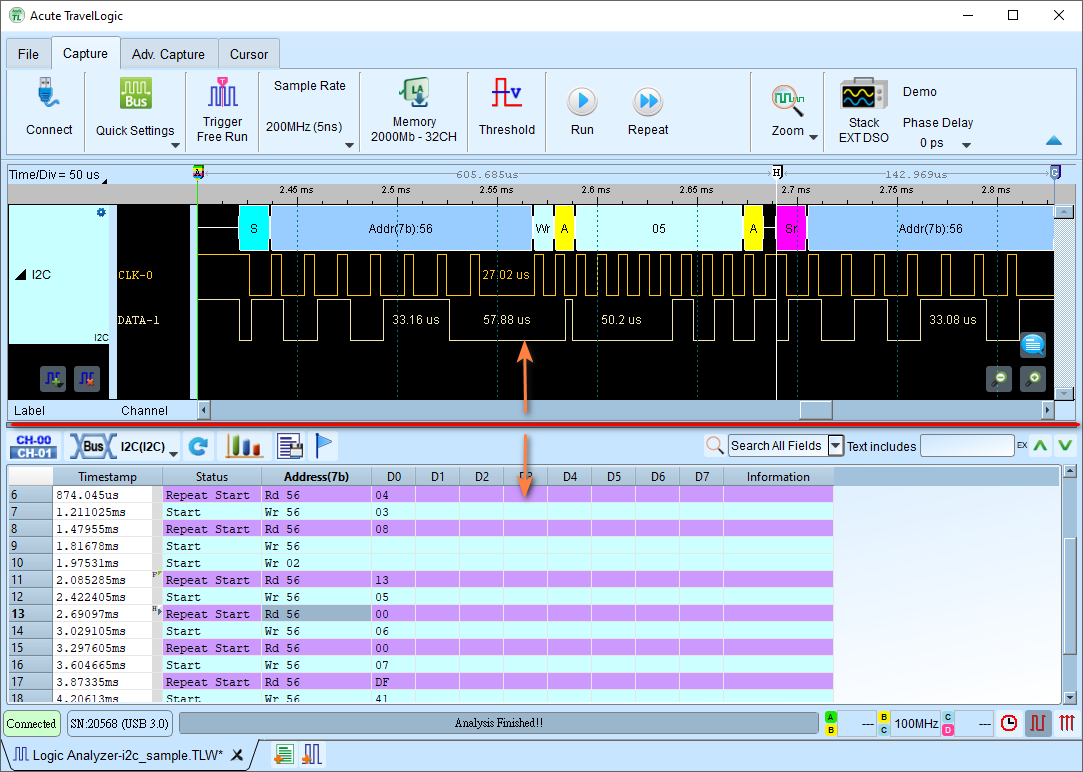The height and width of the screenshot is (772, 1083).
Task: Expand the Zoom dropdown arrow
Action: [x=814, y=137]
